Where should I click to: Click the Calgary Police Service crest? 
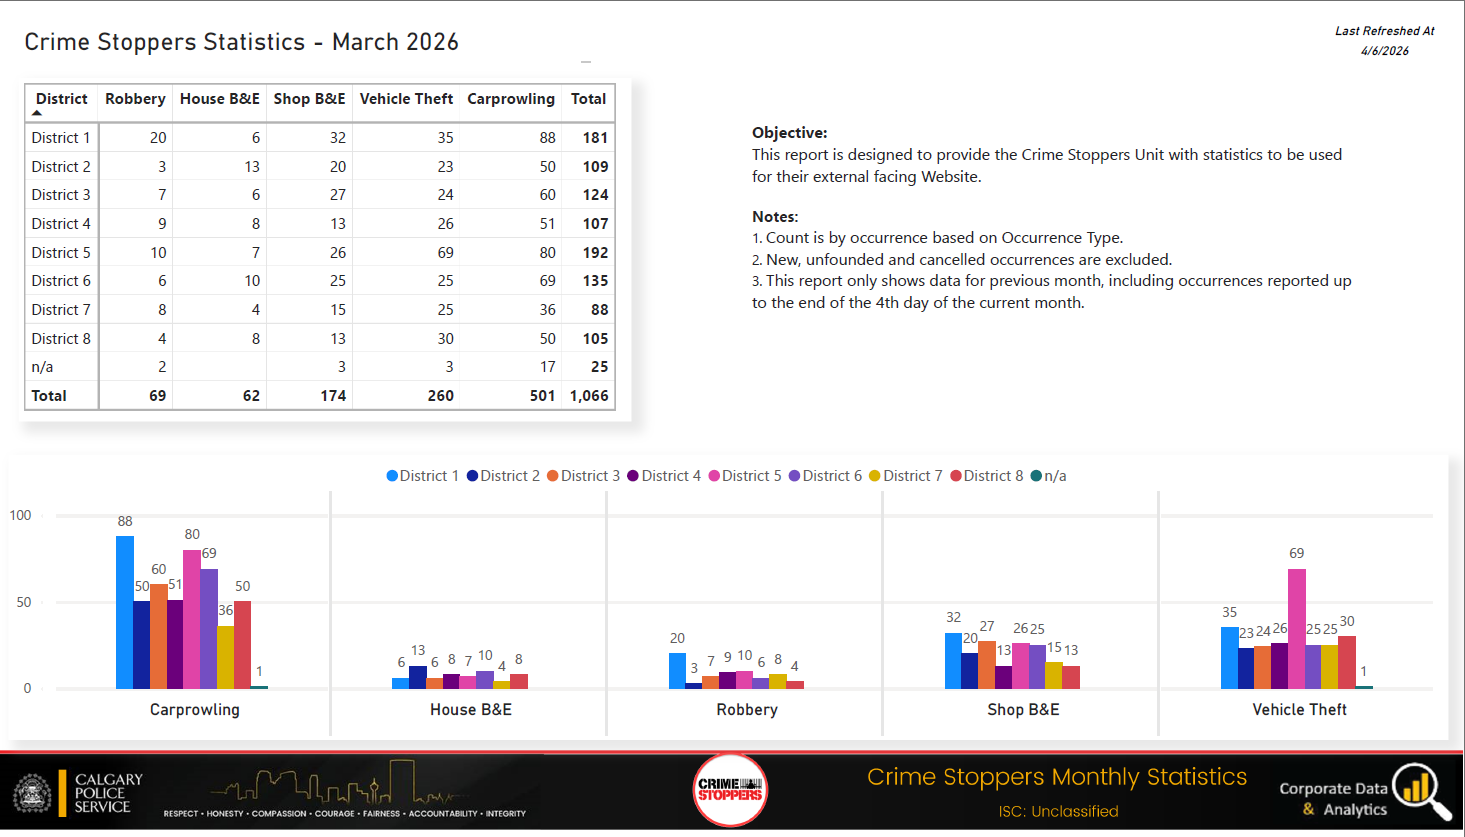click(32, 793)
